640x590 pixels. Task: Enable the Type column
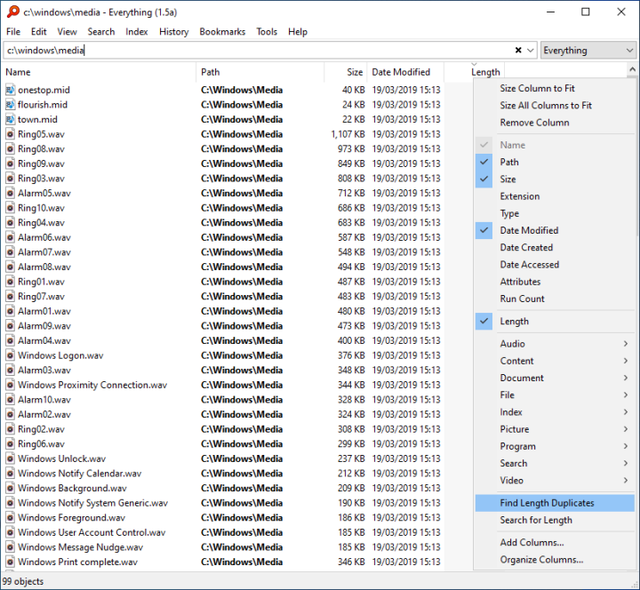pos(555,213)
